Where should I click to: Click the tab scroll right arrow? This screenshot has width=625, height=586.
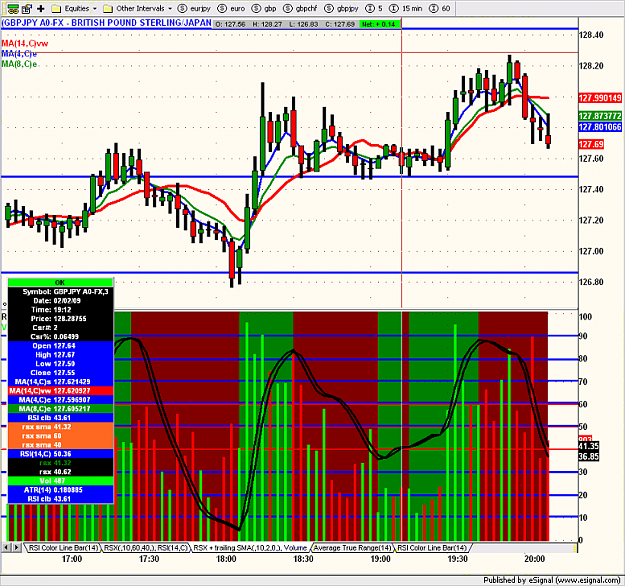(17, 548)
